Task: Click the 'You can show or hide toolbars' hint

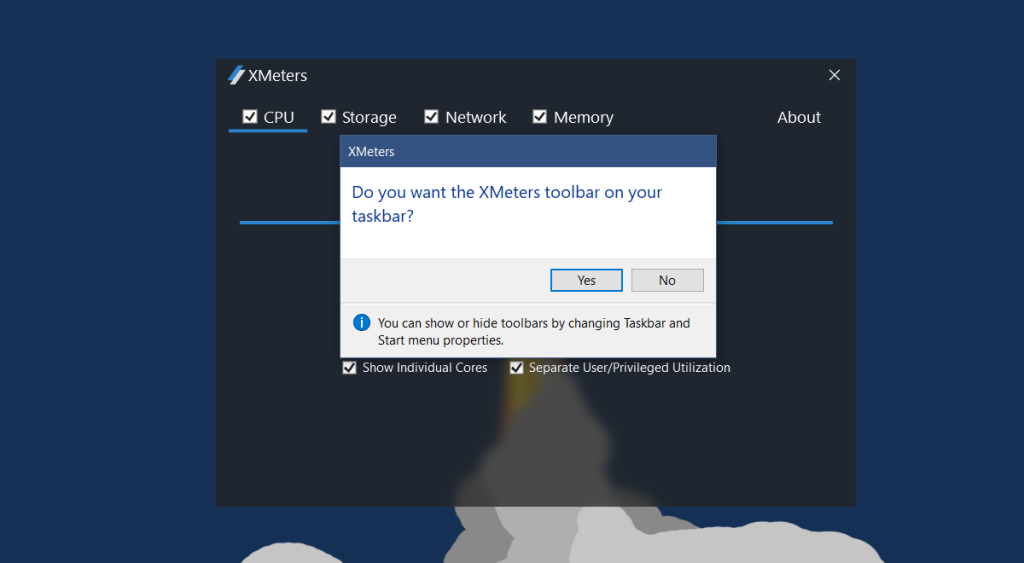Action: 534,331
